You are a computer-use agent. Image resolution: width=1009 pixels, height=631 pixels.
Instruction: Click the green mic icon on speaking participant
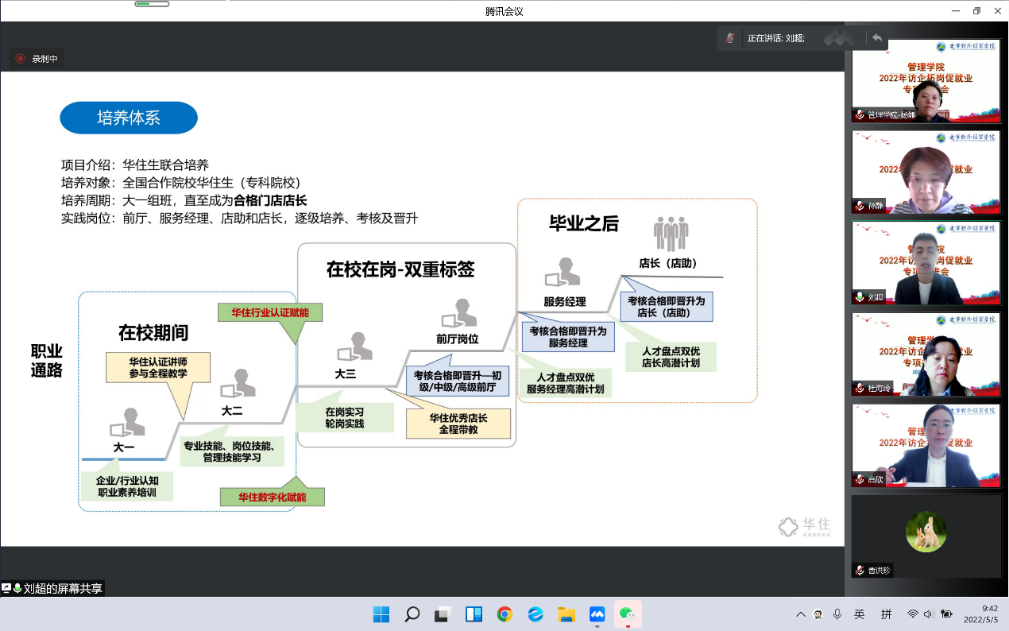(860, 297)
